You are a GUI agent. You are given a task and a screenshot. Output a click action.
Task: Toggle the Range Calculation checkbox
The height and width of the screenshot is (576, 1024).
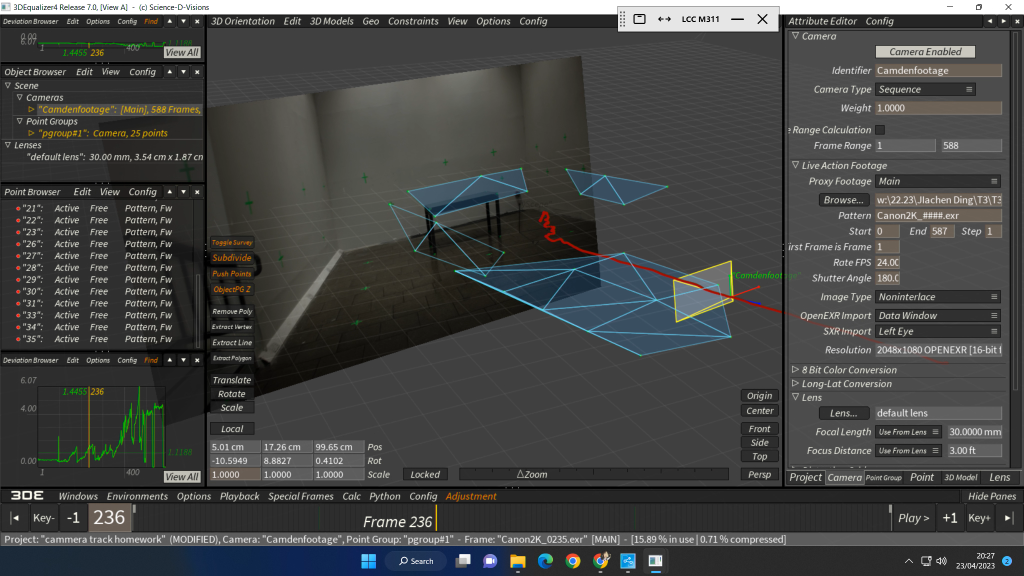(x=880, y=129)
